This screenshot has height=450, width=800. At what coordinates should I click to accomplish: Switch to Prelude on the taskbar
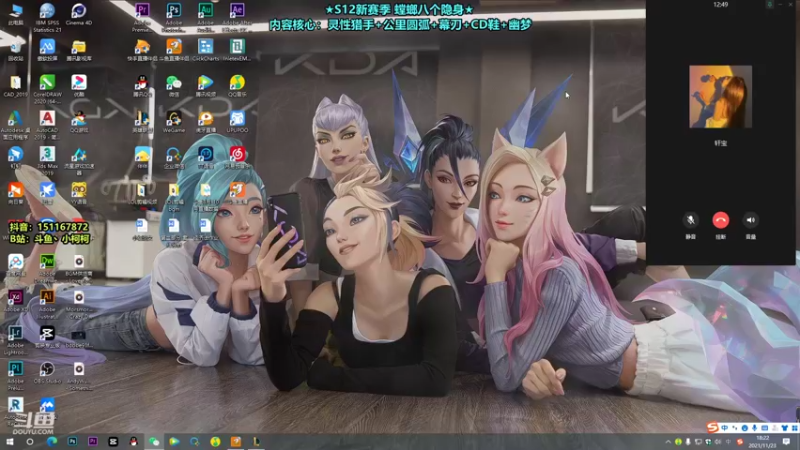coord(92,441)
